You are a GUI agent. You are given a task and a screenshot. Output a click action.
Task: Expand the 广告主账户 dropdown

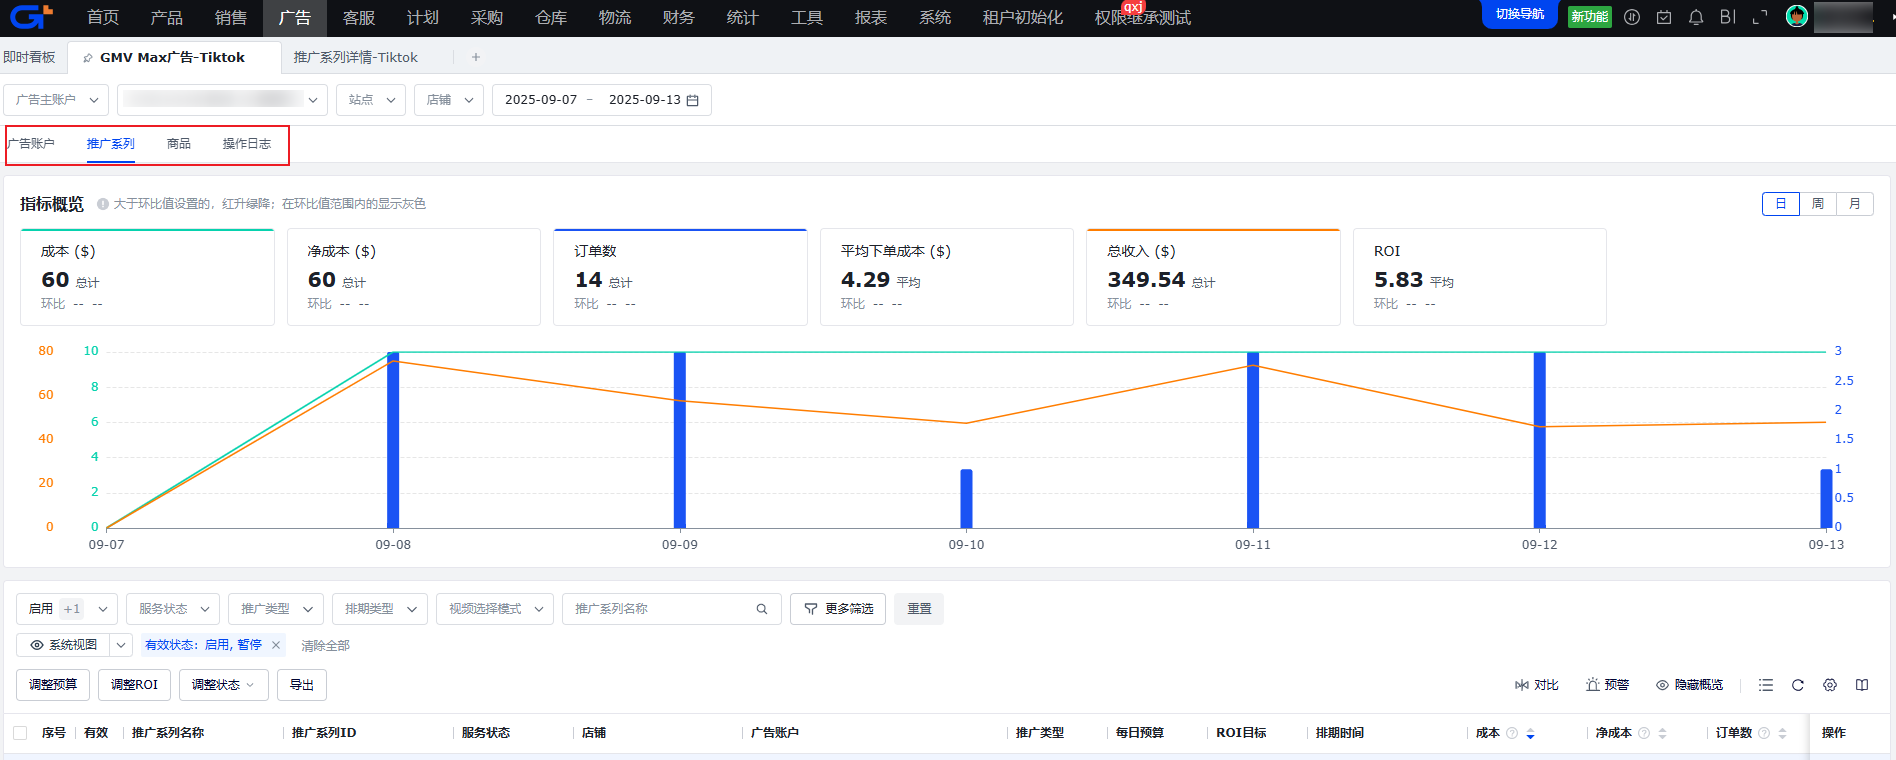click(57, 100)
